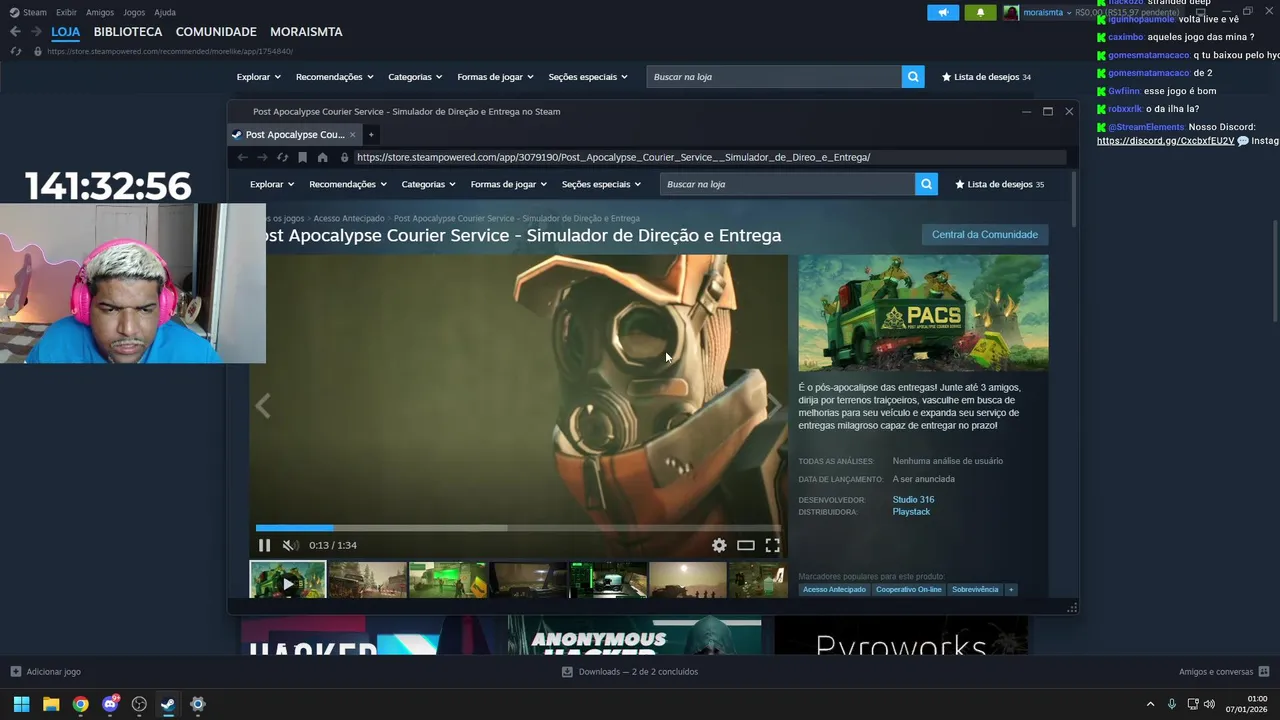Click the home icon in the popup browser
1280x720 pixels.
[x=322, y=157]
